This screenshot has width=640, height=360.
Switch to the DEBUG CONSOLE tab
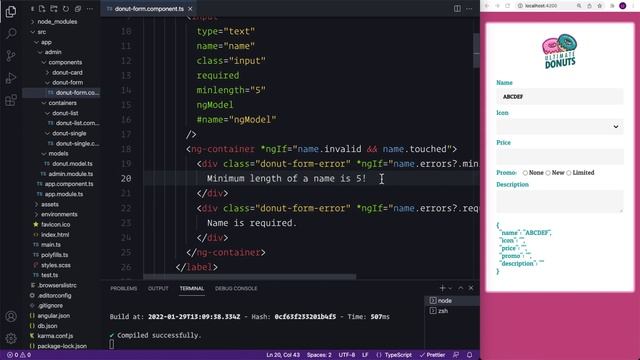(x=236, y=289)
